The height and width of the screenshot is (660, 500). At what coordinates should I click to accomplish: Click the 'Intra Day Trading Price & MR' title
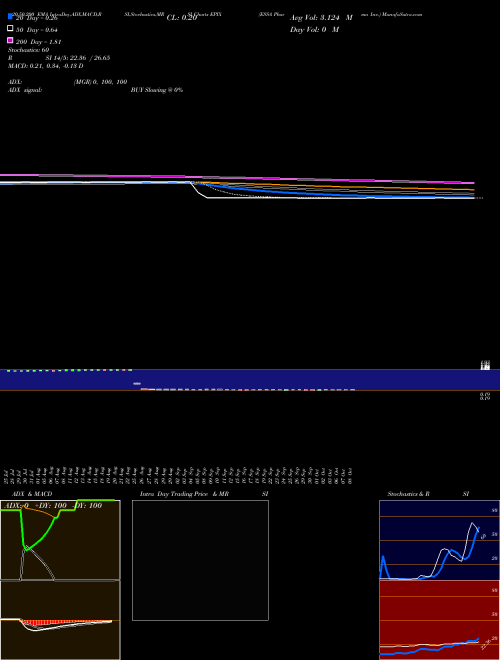point(184,494)
